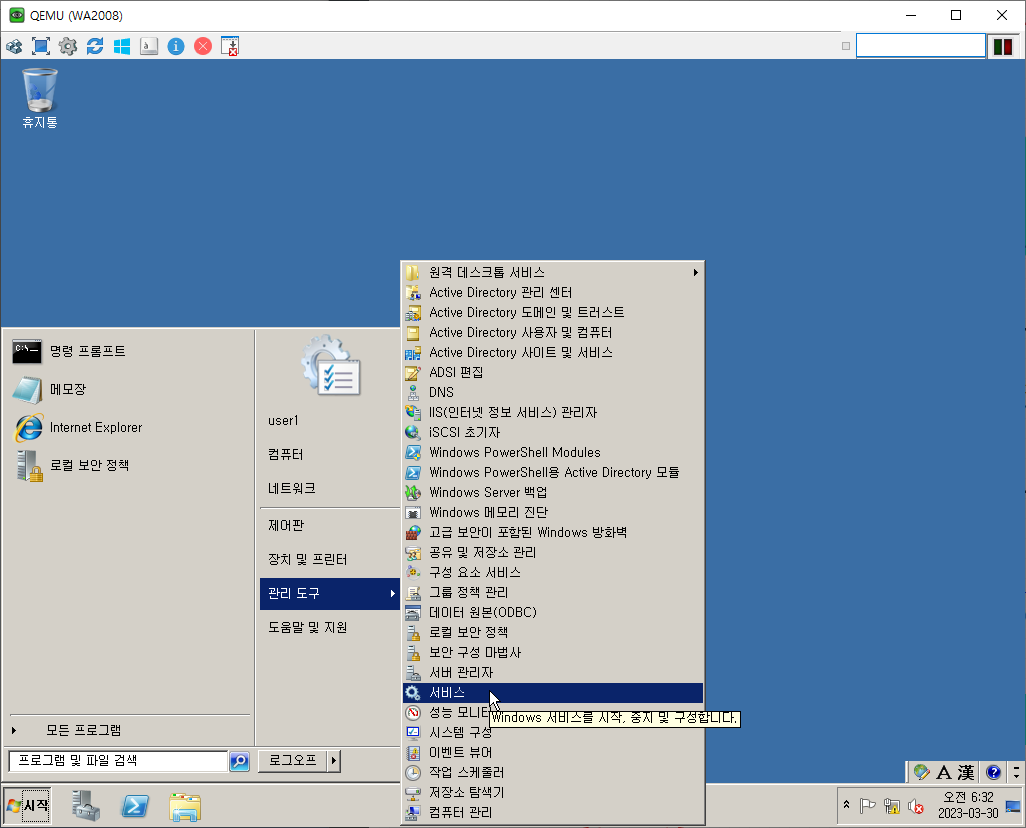Click the 漢 Hanja language bar button
The height and width of the screenshot is (828, 1026).
tap(966, 772)
